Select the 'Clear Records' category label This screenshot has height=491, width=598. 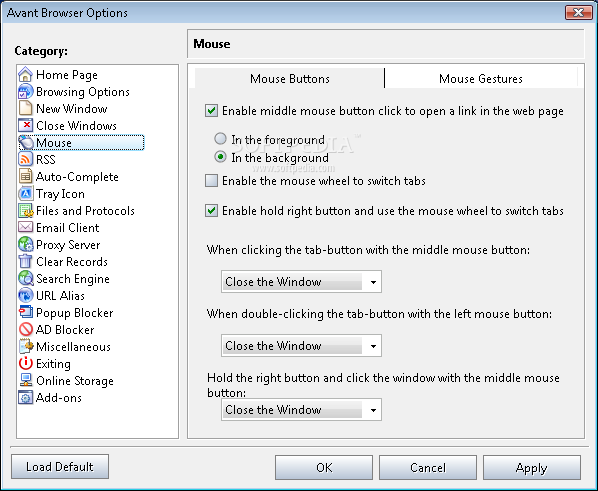(72, 262)
